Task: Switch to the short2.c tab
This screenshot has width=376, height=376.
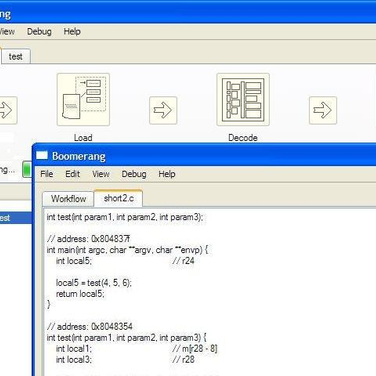Action: coord(119,198)
